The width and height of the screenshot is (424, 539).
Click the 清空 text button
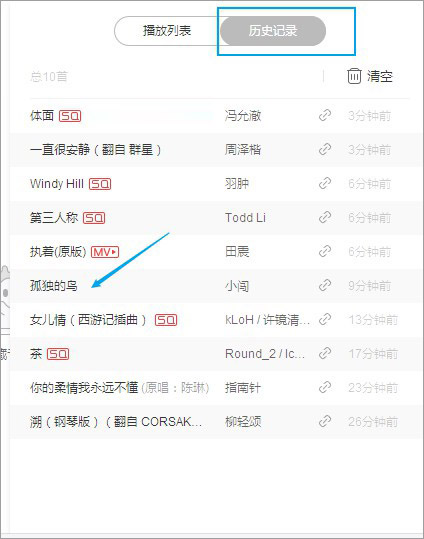click(380, 76)
